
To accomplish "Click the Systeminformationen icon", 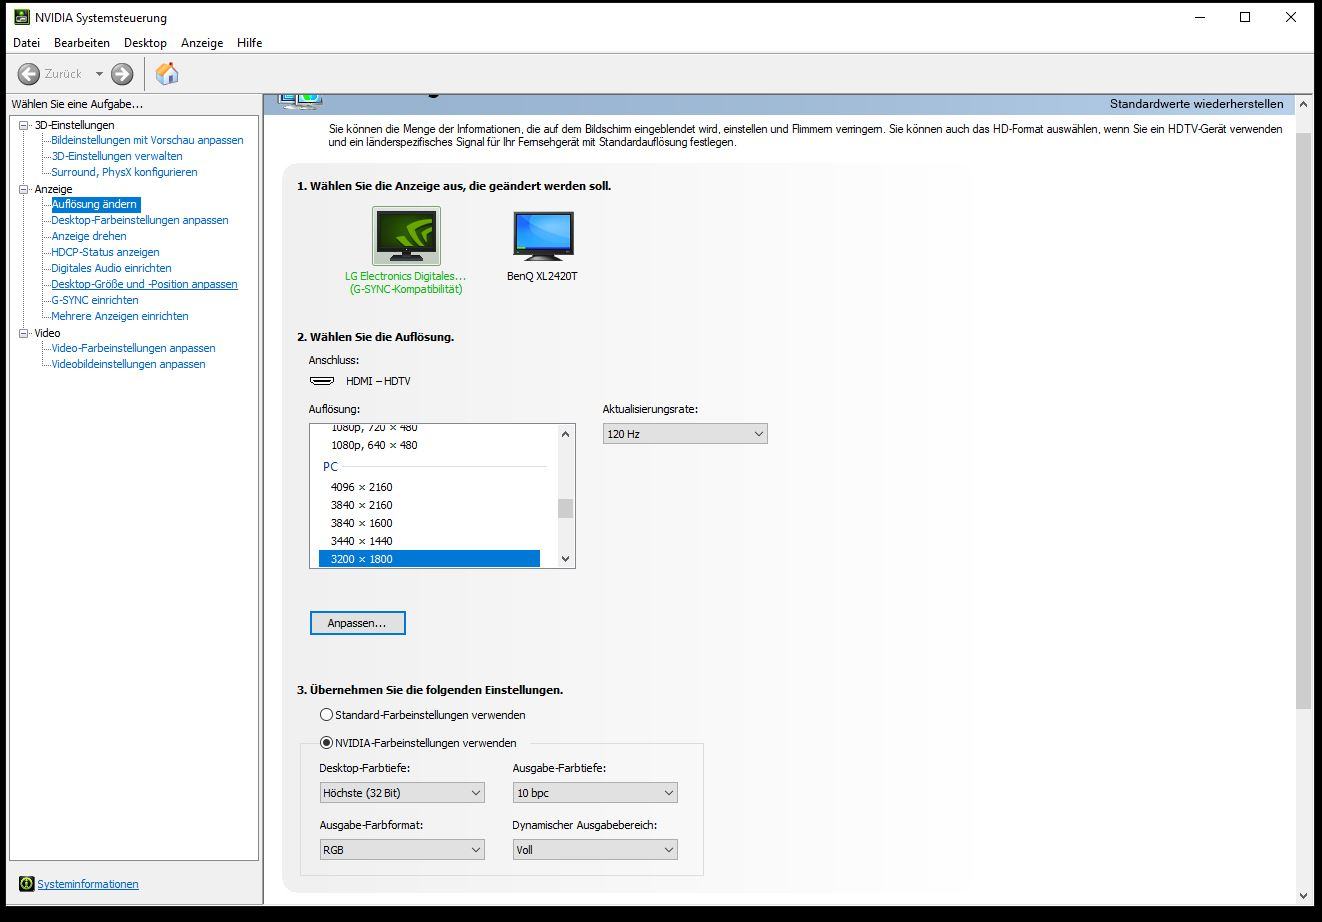I will tap(26, 884).
